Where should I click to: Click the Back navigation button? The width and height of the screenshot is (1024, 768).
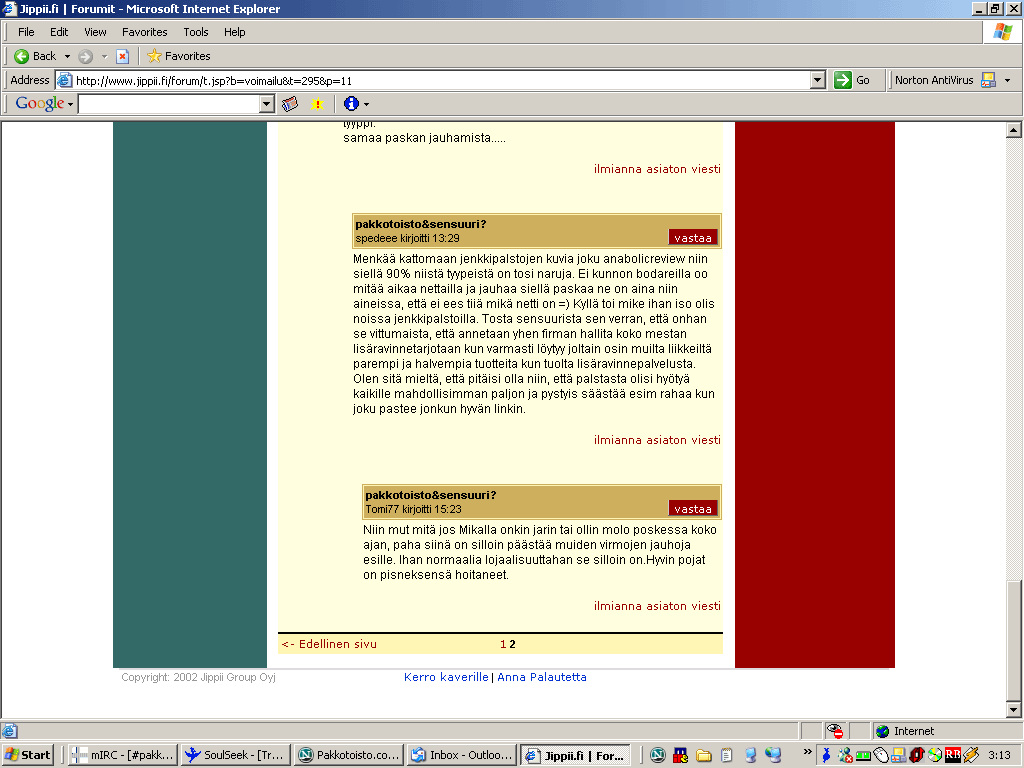(35, 56)
